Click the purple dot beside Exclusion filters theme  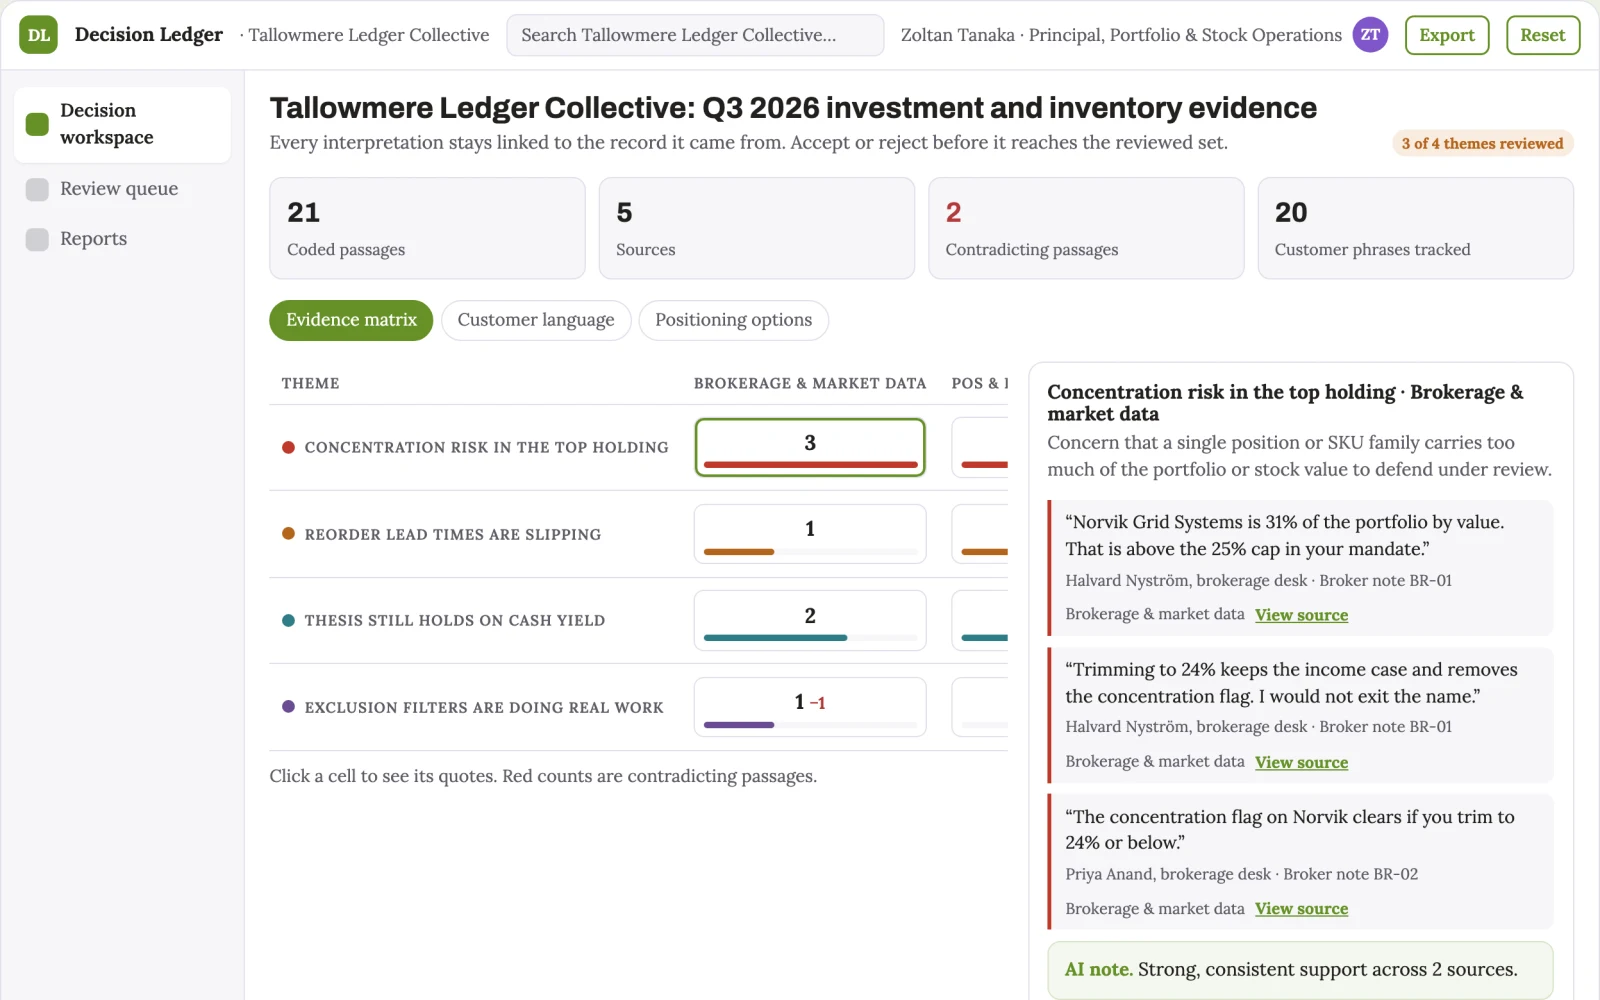288,707
